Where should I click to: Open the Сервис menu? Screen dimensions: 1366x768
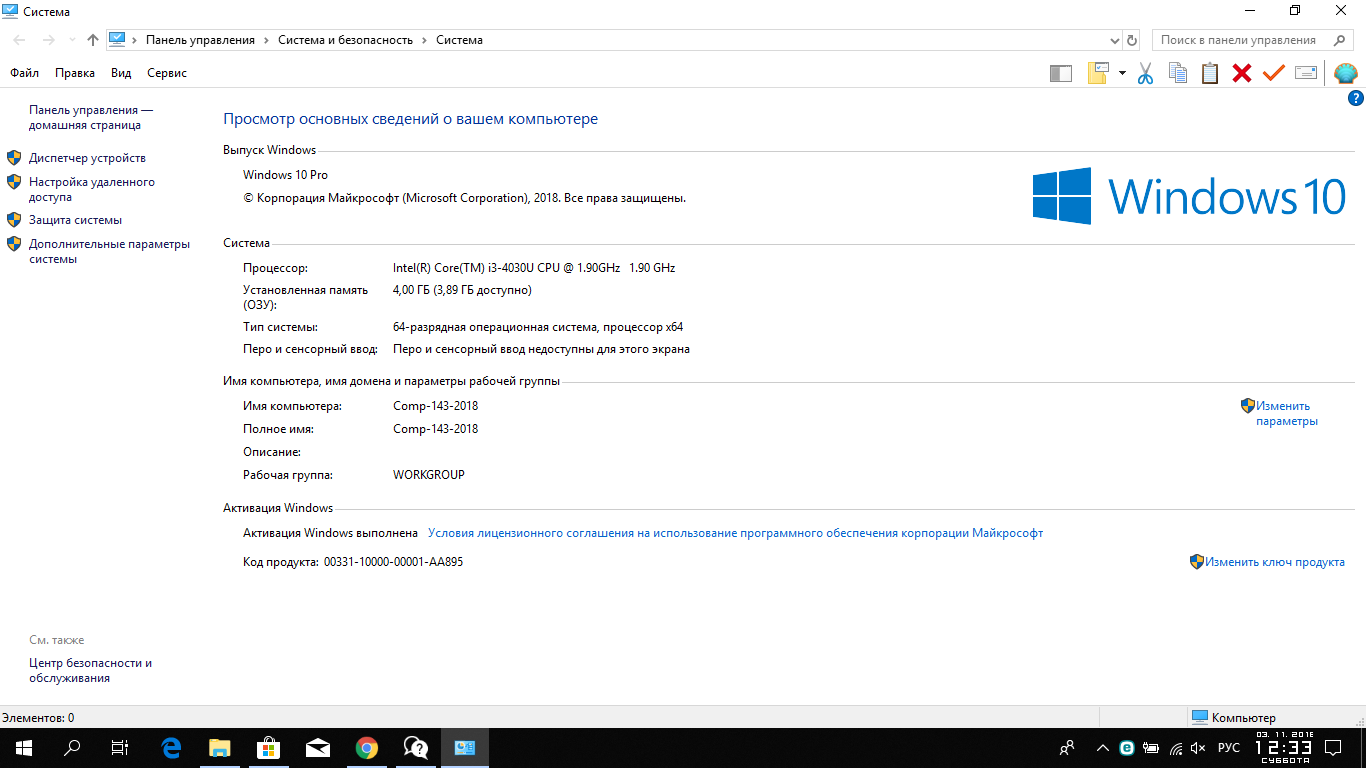point(167,73)
